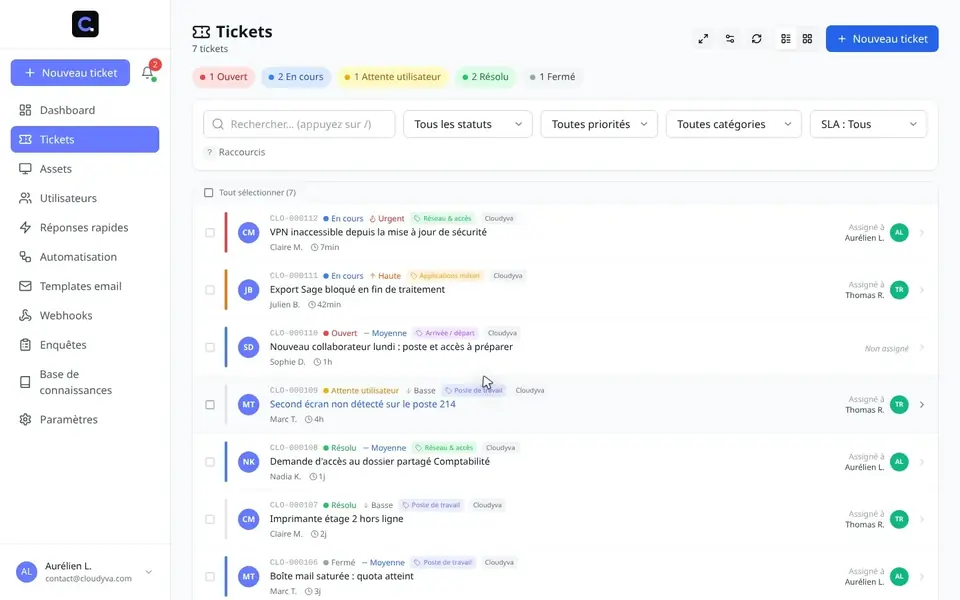Image resolution: width=960 pixels, height=600 pixels.
Task: Open Second écran ticket via its chevron
Action: pyautogui.click(x=922, y=405)
